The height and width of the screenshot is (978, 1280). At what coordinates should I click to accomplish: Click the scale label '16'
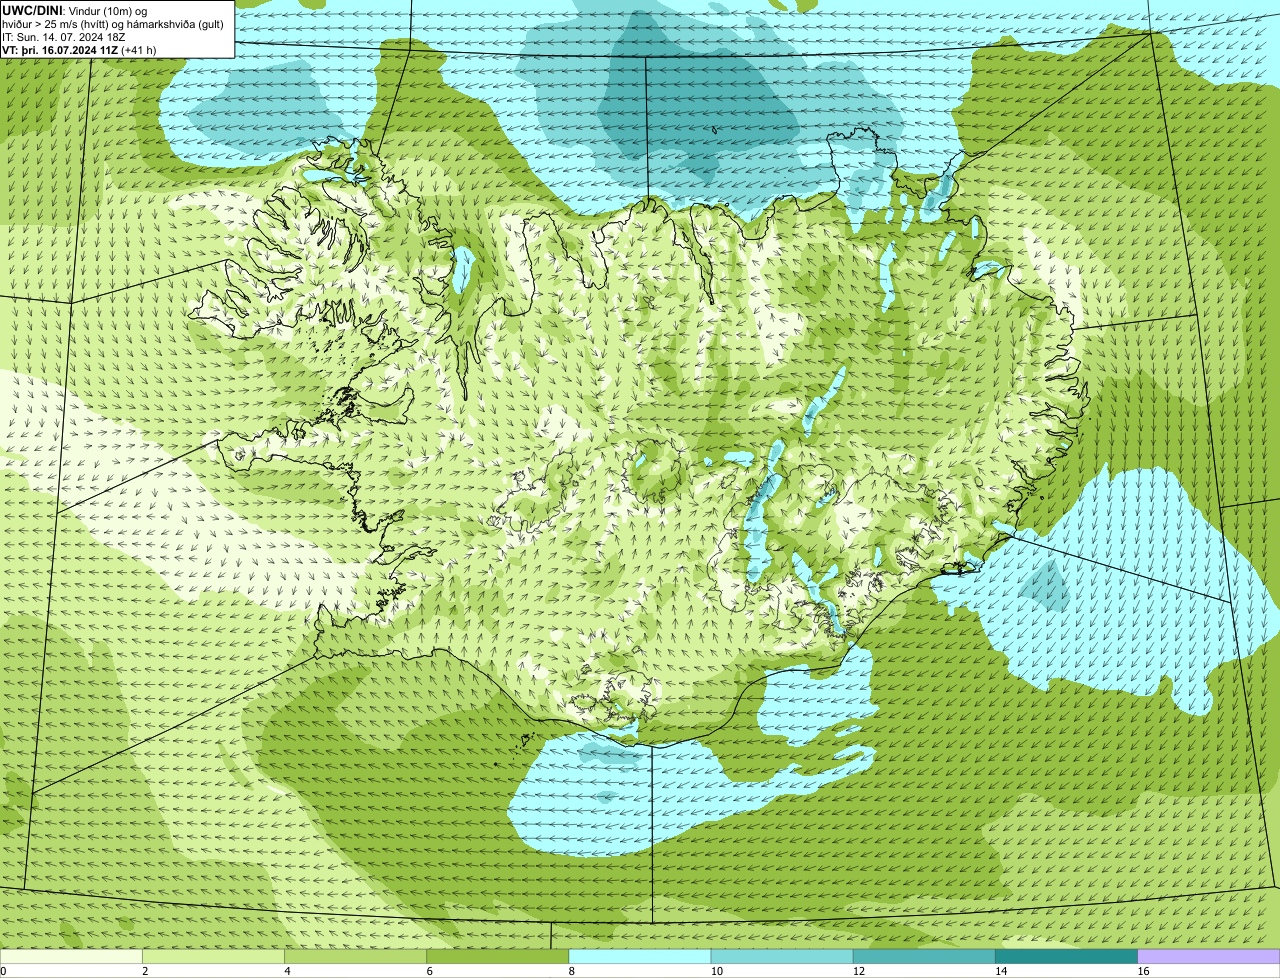1143,971
